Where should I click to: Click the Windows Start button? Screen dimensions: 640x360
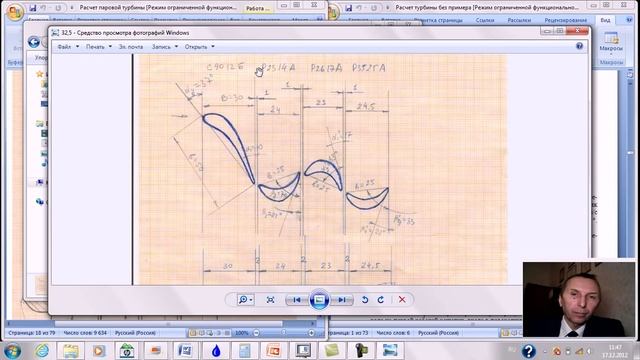click(12, 351)
